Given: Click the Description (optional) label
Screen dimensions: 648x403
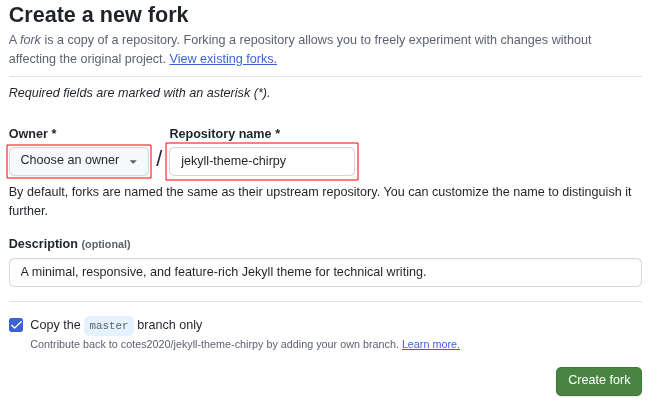Looking at the screenshot, I should (x=69, y=244).
